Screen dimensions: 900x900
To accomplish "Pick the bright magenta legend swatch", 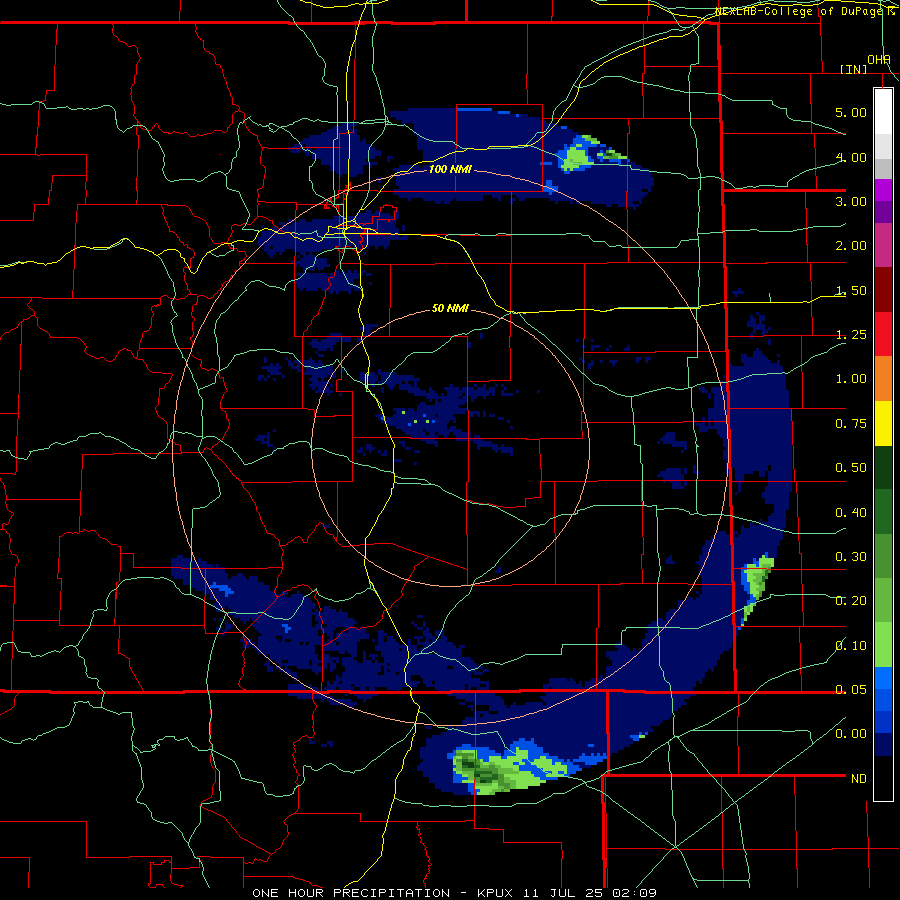I will click(x=883, y=190).
